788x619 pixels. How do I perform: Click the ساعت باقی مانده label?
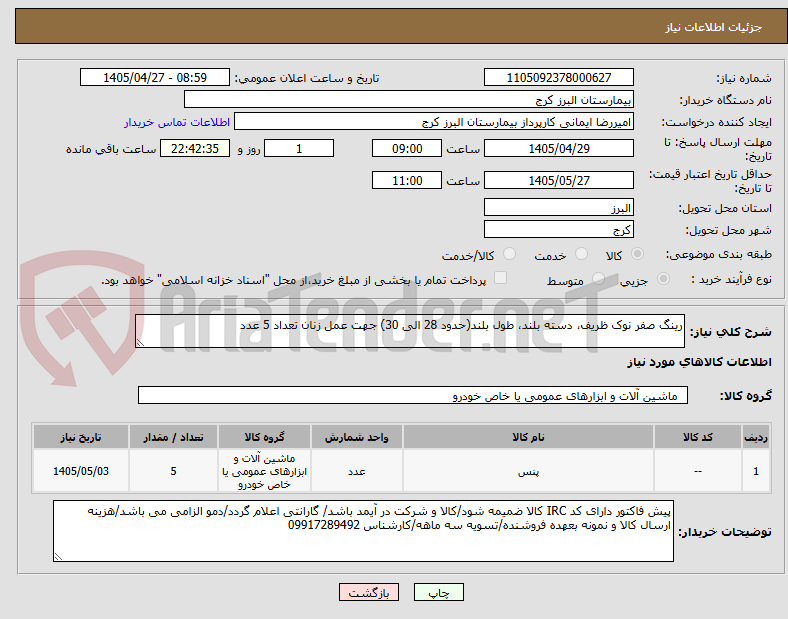click(111, 149)
